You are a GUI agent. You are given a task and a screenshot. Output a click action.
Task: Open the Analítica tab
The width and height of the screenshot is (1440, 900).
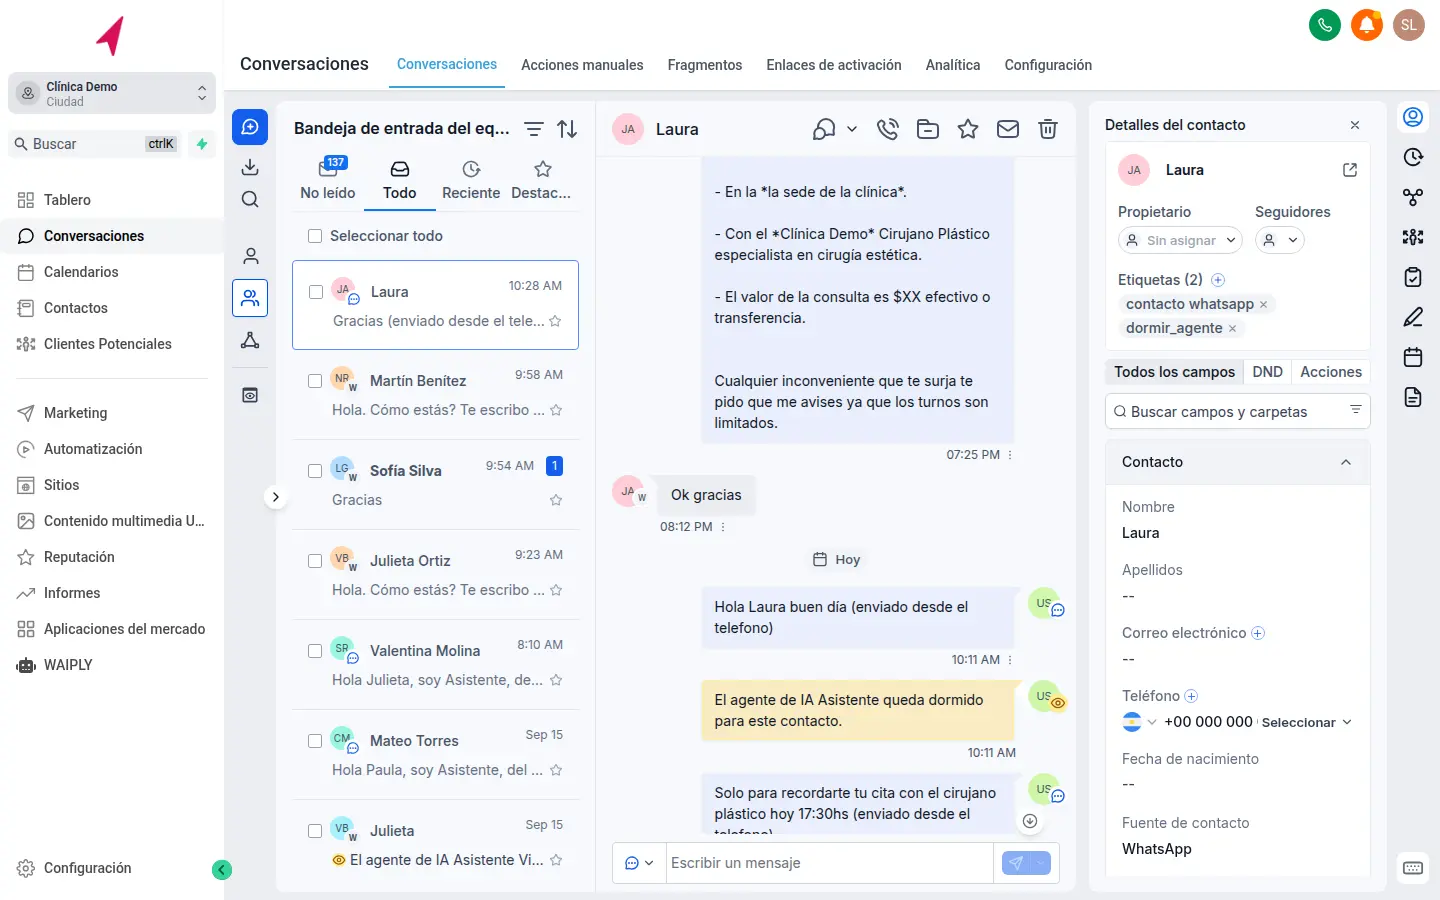coord(953,65)
